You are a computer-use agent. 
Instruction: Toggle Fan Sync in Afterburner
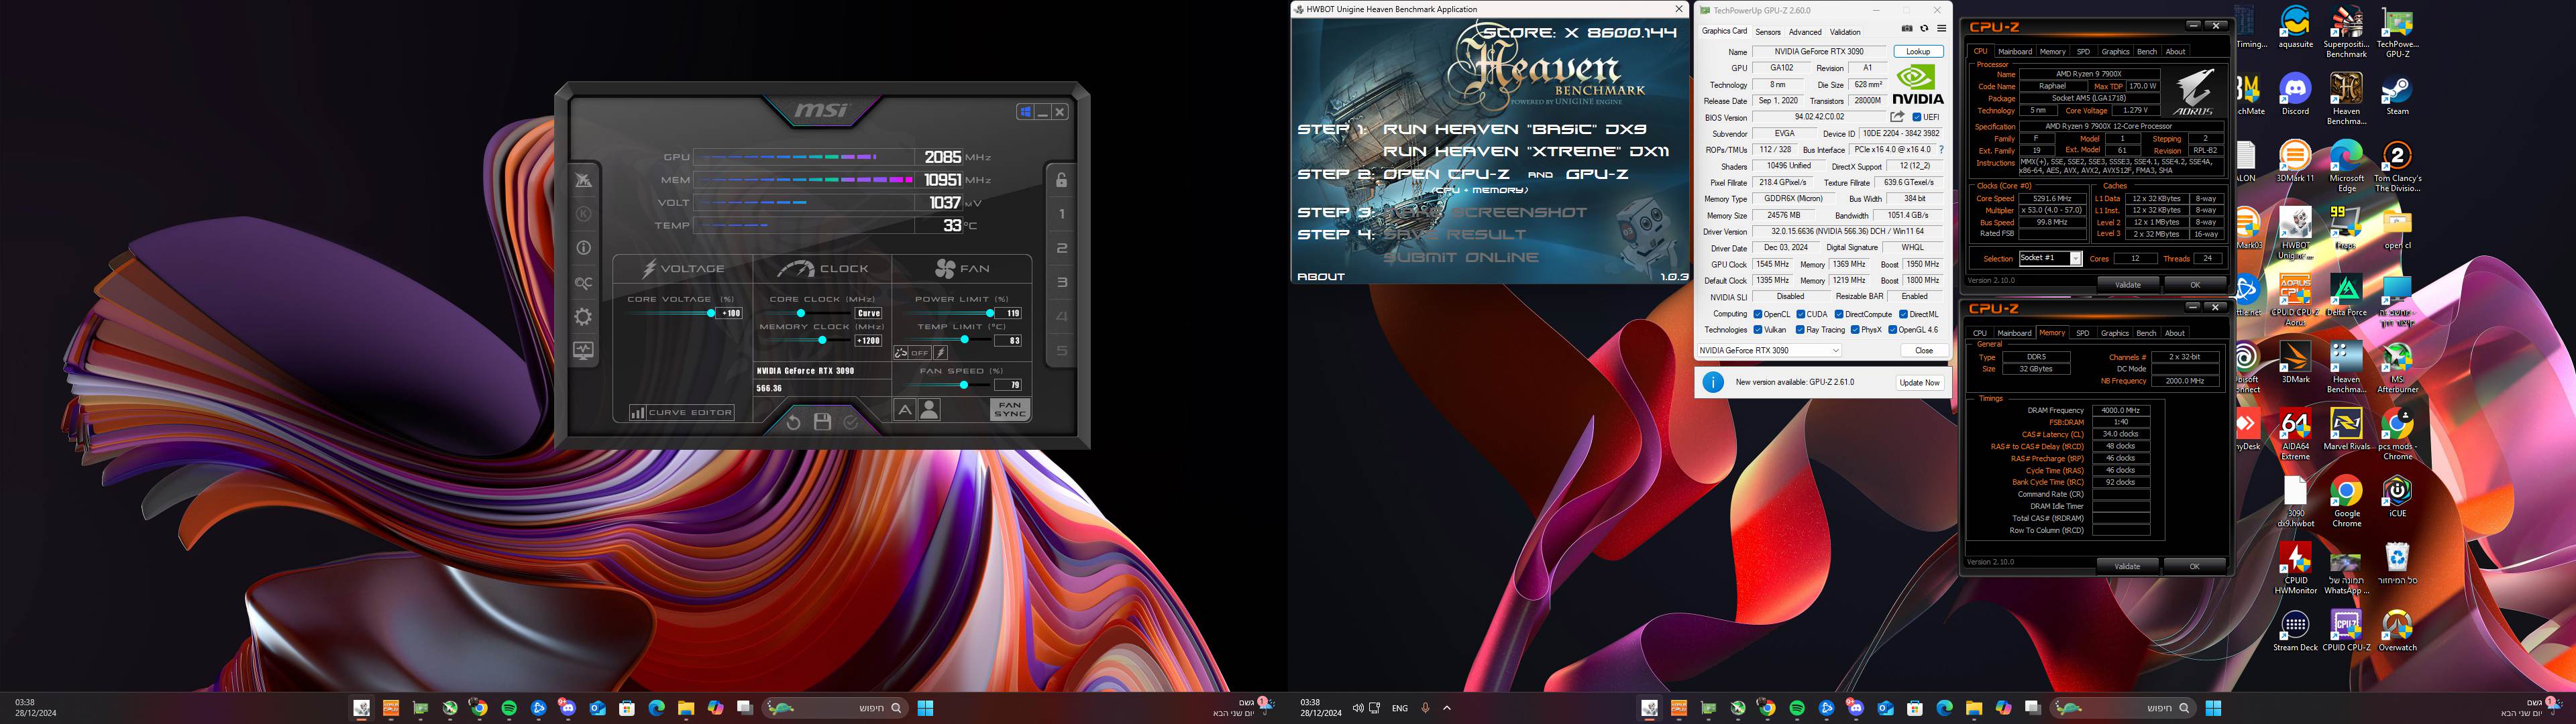(1010, 409)
